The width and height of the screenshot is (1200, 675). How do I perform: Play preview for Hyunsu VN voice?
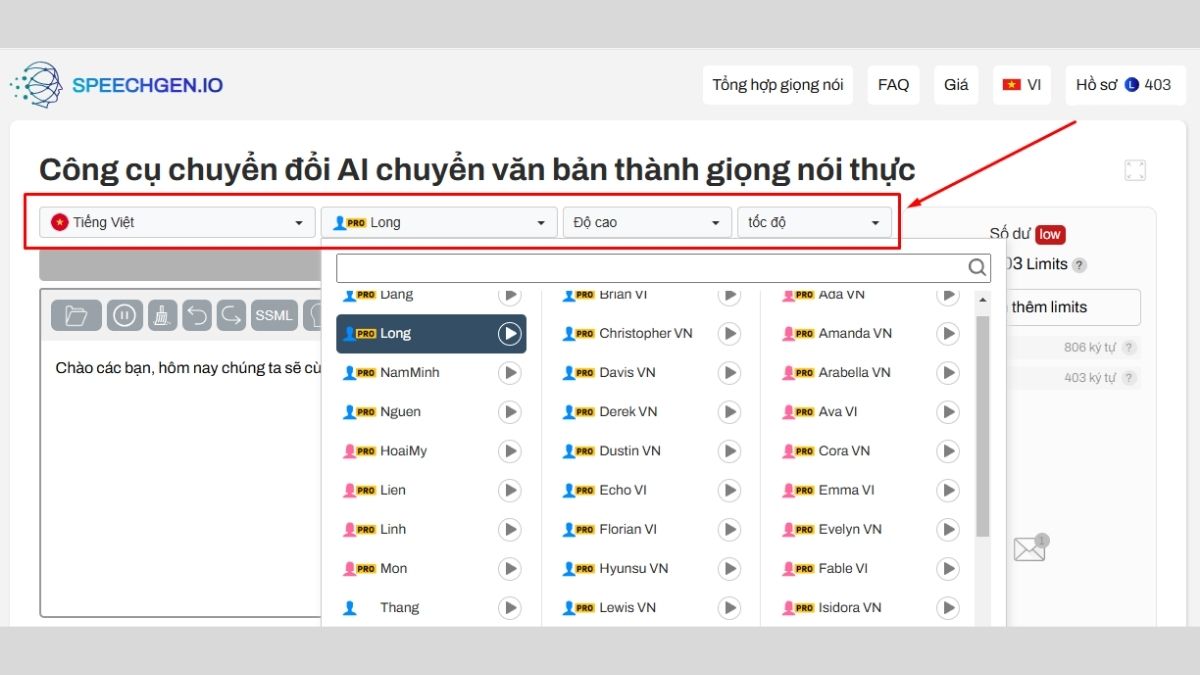click(729, 568)
